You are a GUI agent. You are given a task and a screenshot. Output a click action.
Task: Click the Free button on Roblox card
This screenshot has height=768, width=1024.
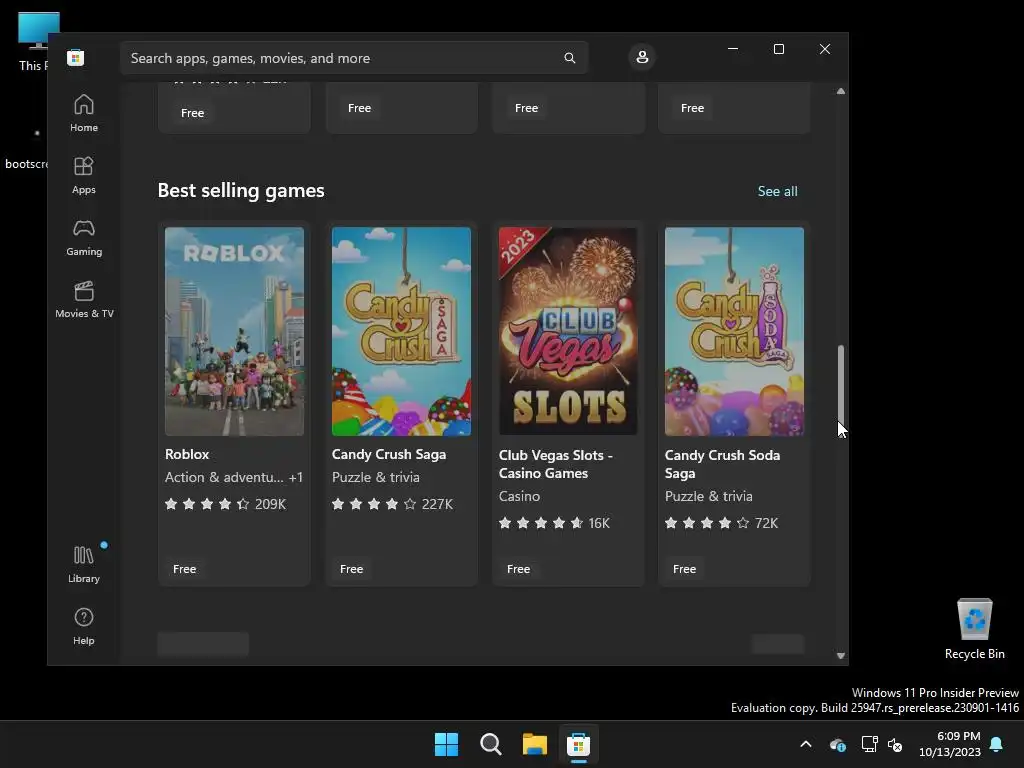click(184, 569)
